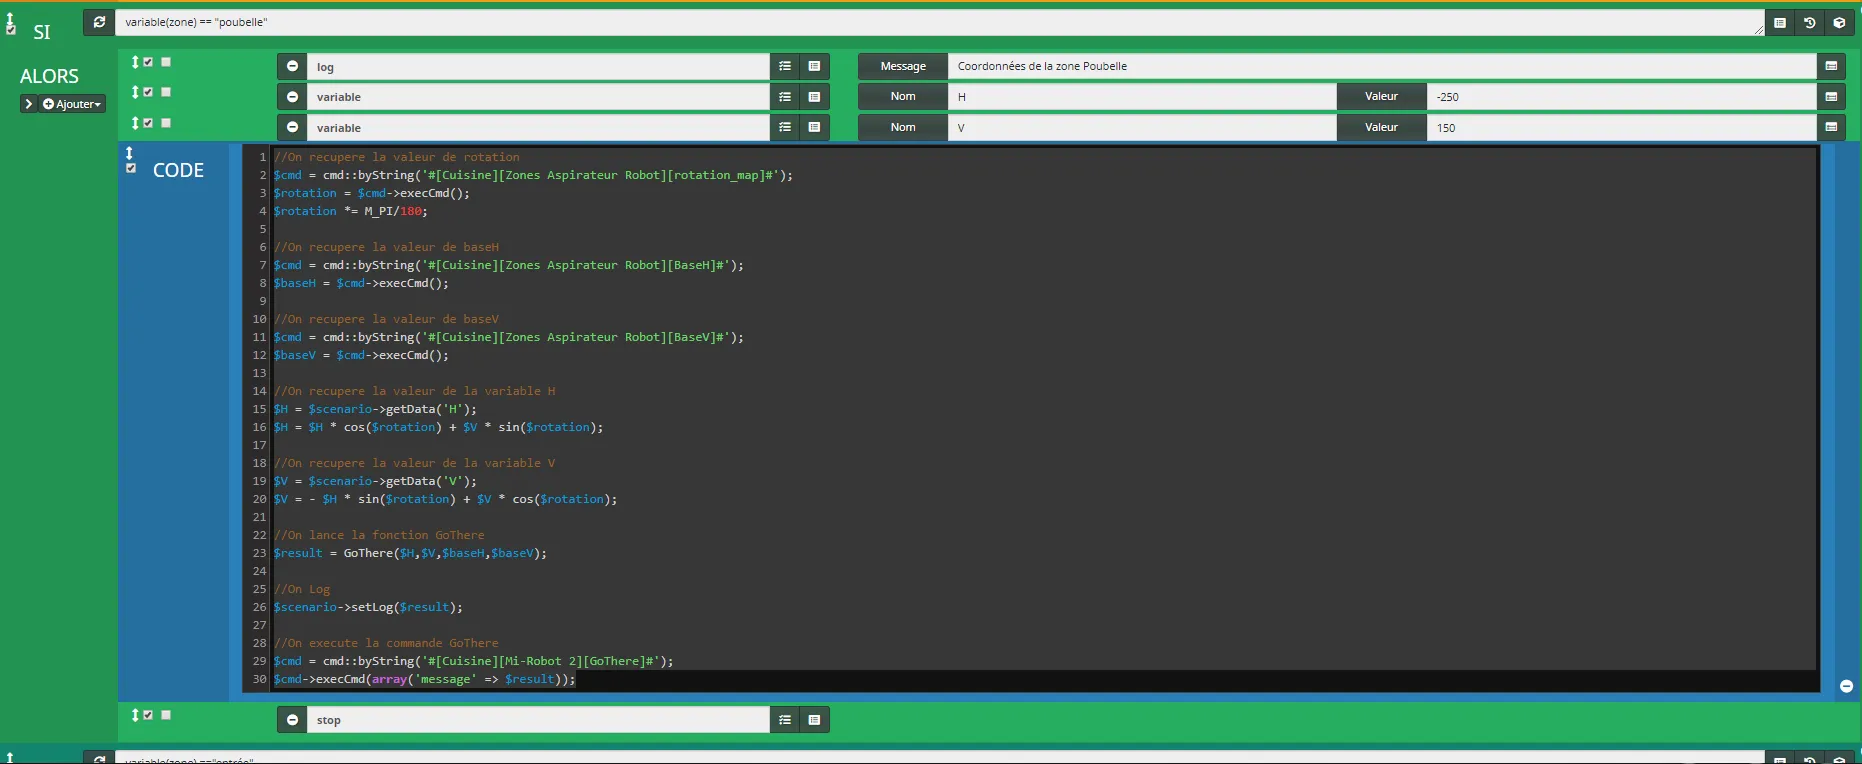The width and height of the screenshot is (1862, 764).
Task: Click code line 15 "$H = $scenario->getData('H');"
Action: coord(375,409)
